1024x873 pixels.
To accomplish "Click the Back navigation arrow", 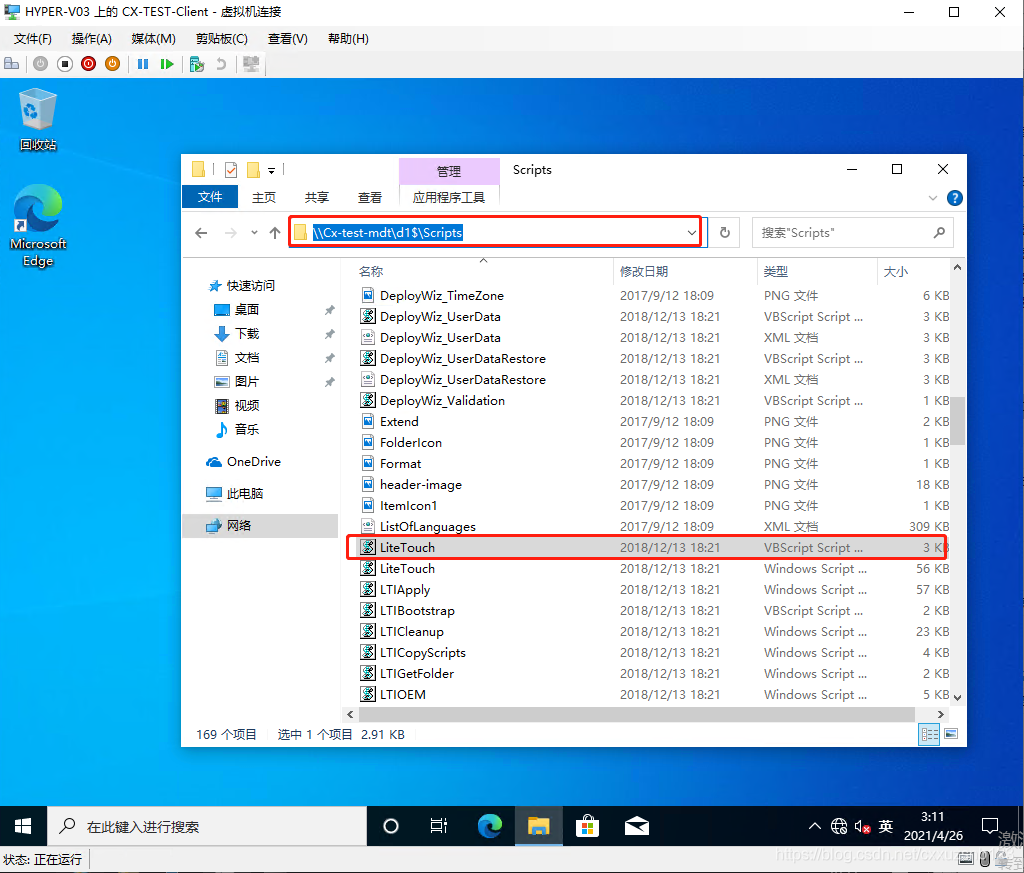I will 201,232.
